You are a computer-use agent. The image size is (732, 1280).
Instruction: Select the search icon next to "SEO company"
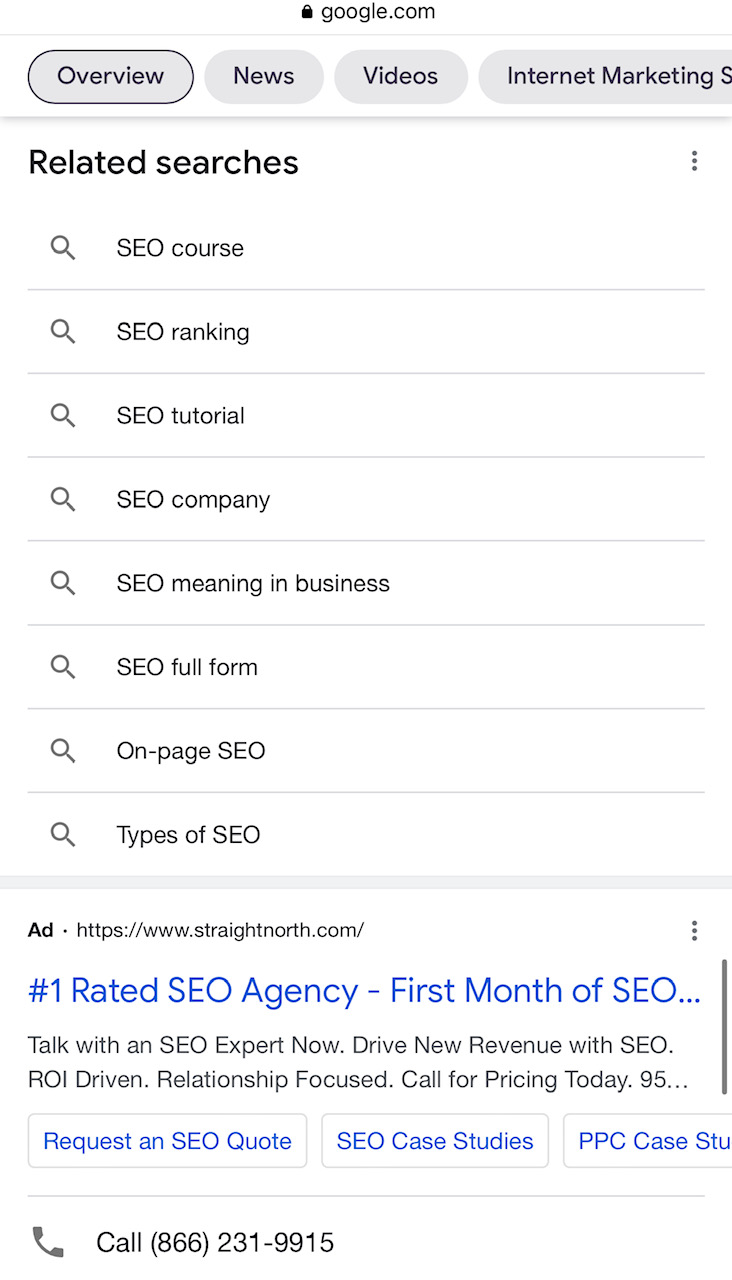coord(62,499)
